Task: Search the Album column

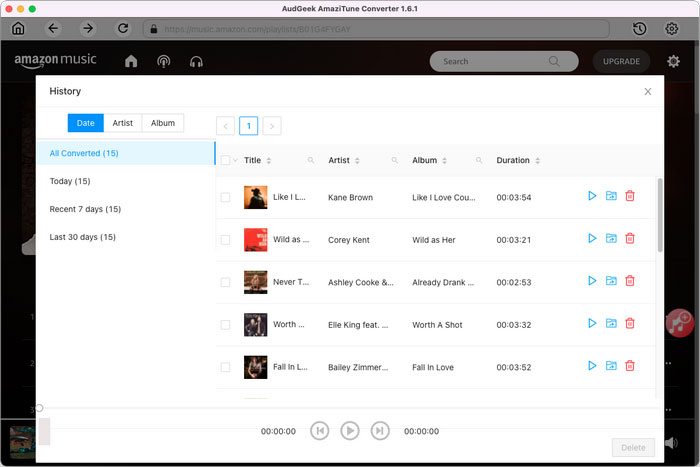Action: [479, 160]
